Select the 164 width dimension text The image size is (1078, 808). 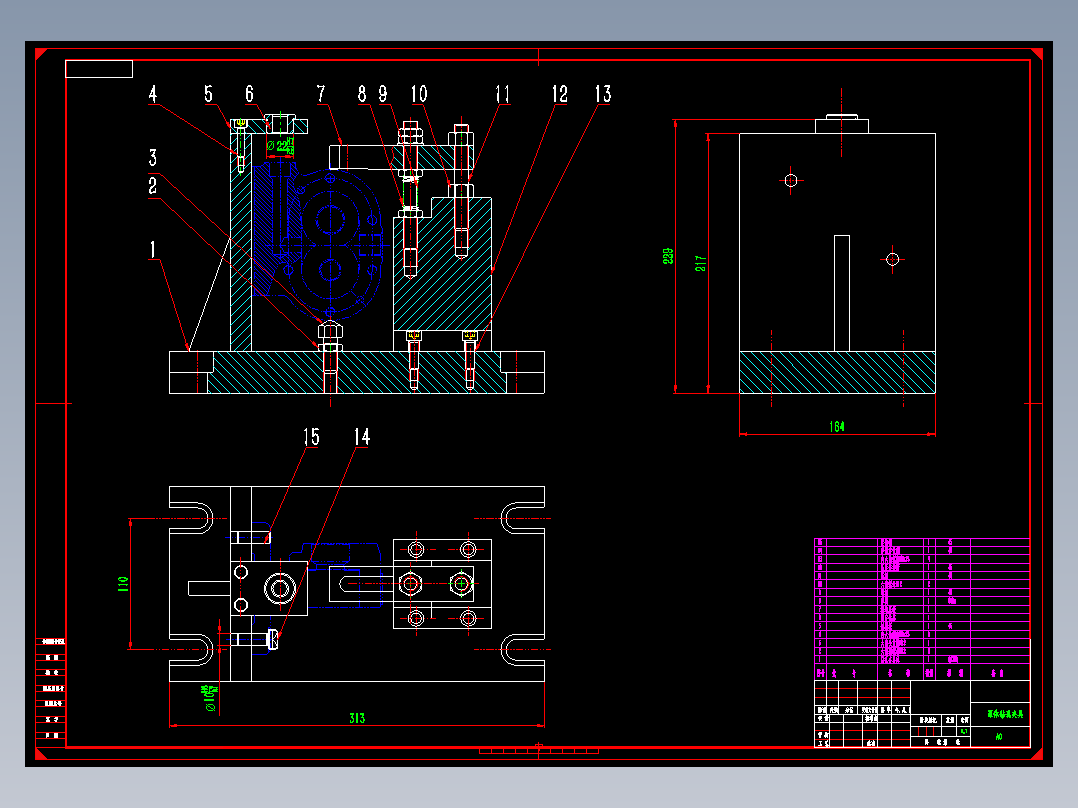click(x=837, y=427)
